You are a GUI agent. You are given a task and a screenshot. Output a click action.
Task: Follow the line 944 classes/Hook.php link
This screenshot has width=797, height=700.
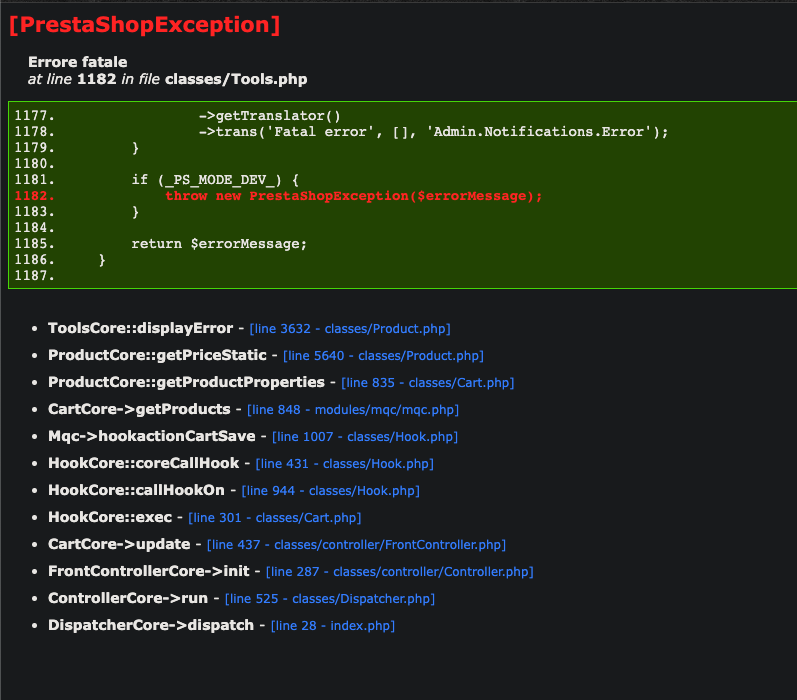point(330,491)
